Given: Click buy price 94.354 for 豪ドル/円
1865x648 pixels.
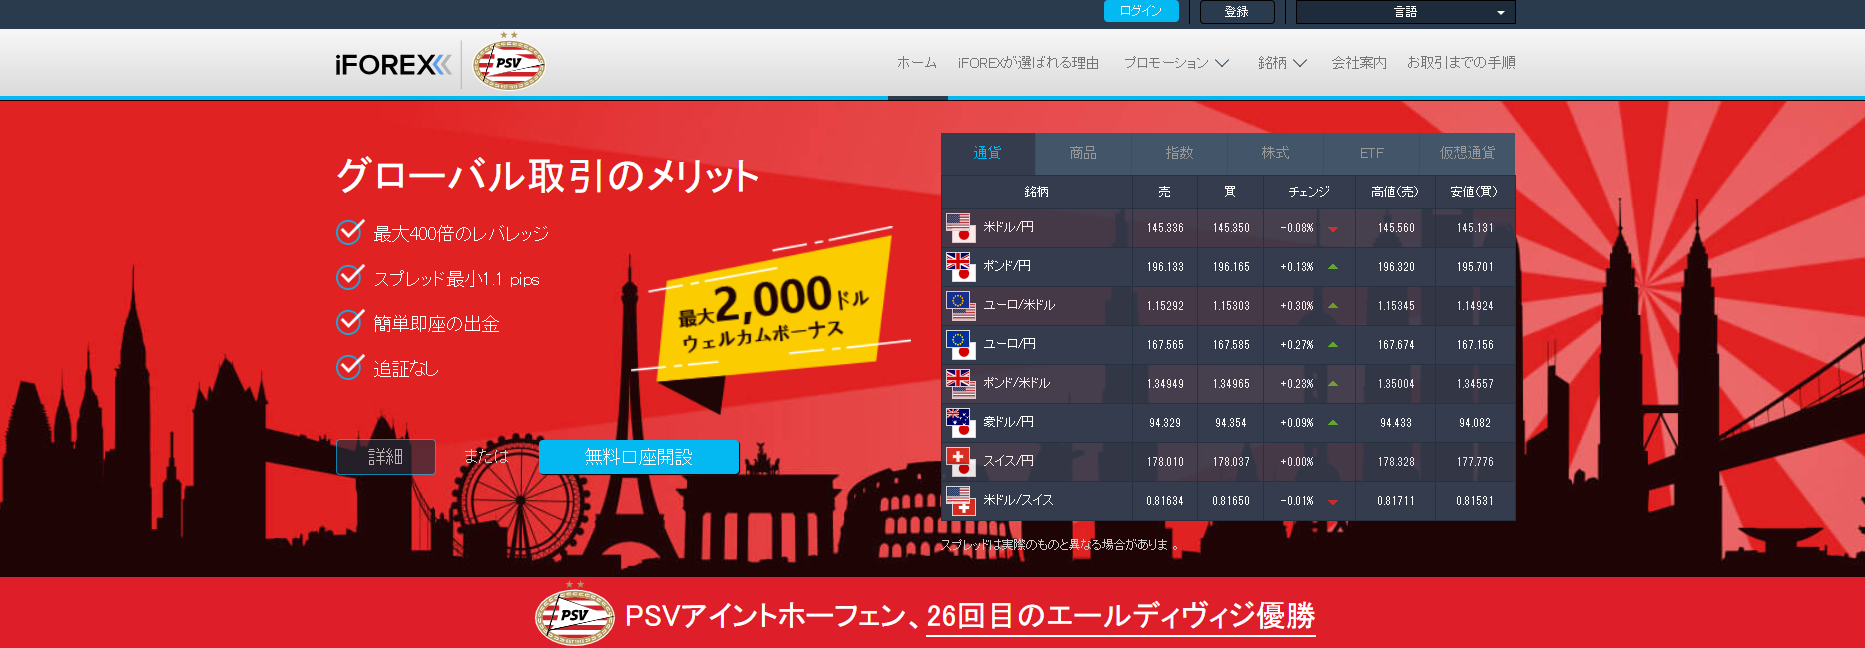Looking at the screenshot, I should tap(1231, 423).
